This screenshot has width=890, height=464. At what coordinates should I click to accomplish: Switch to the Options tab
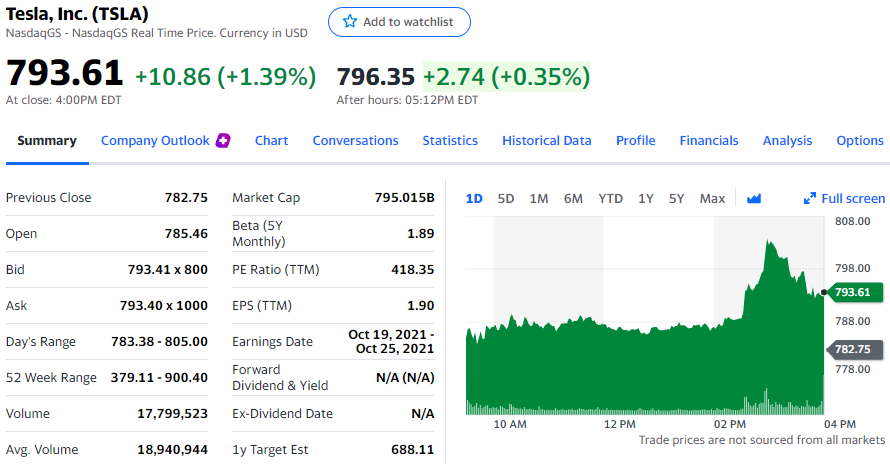coord(860,141)
